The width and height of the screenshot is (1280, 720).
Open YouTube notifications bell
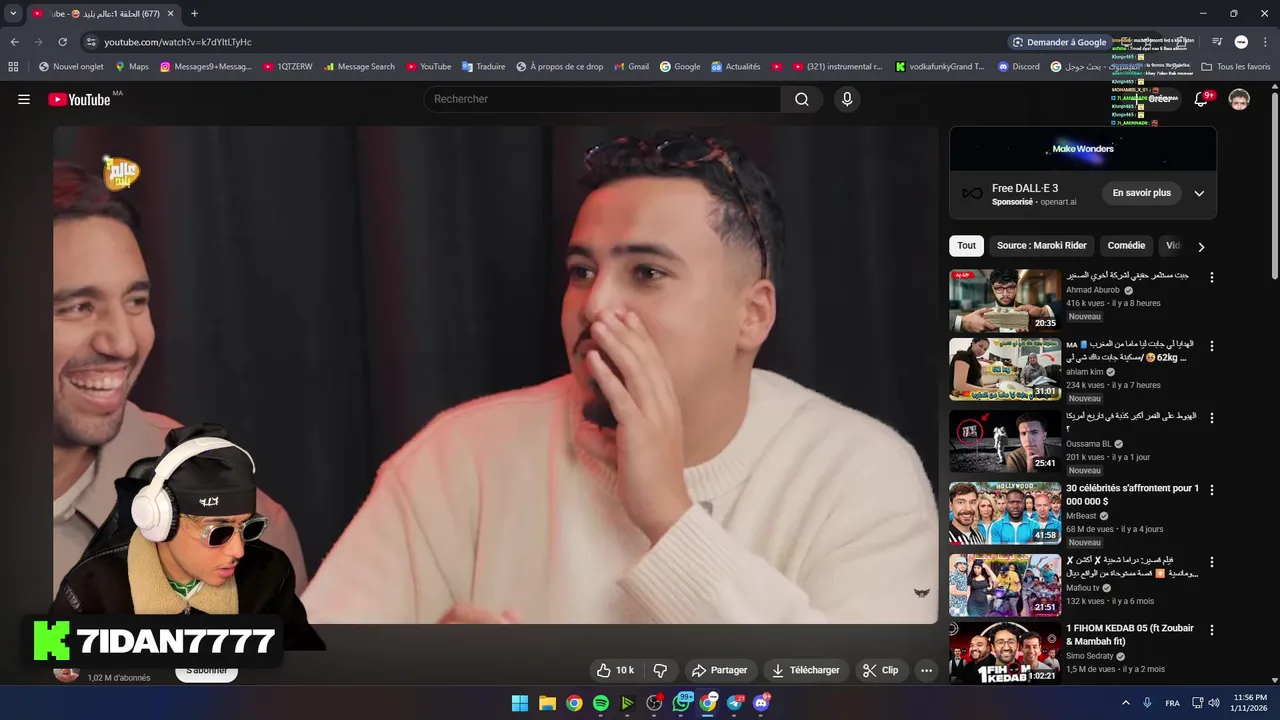(1201, 99)
